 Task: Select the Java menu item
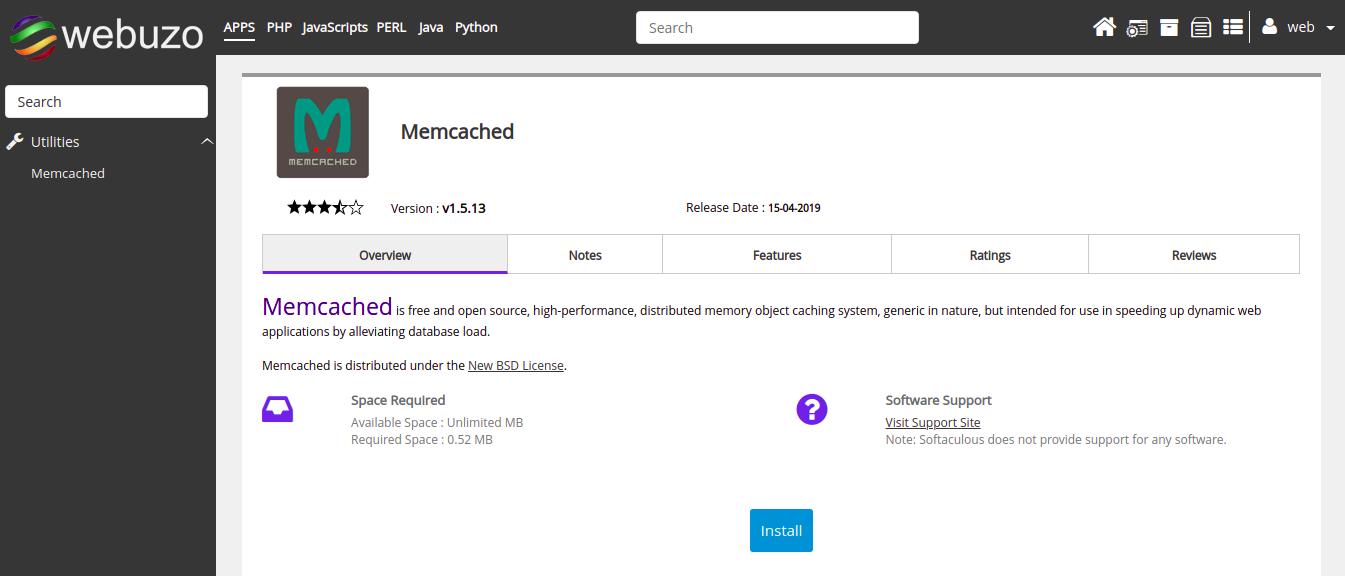point(431,27)
